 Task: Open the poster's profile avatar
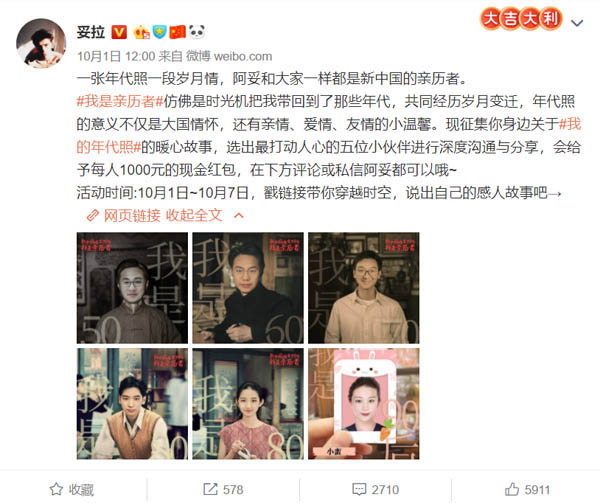tap(41, 43)
